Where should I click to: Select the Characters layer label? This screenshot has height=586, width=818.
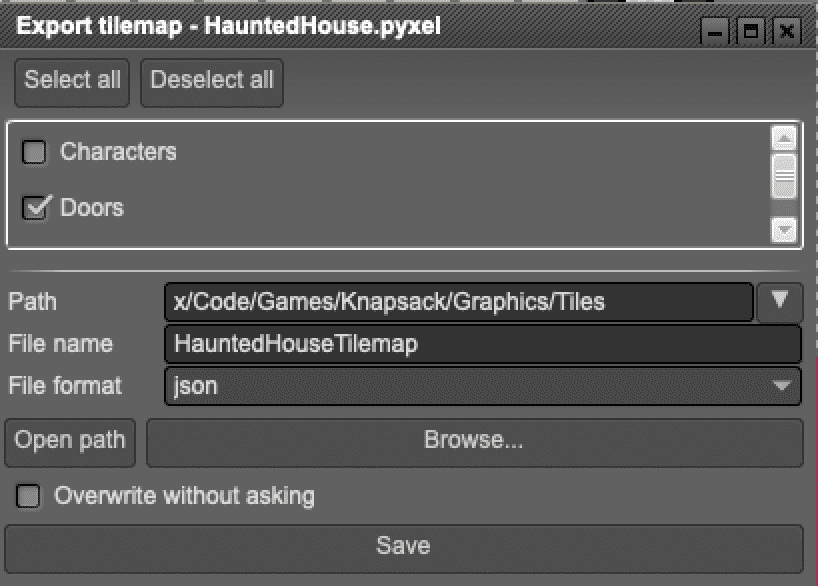click(x=118, y=152)
